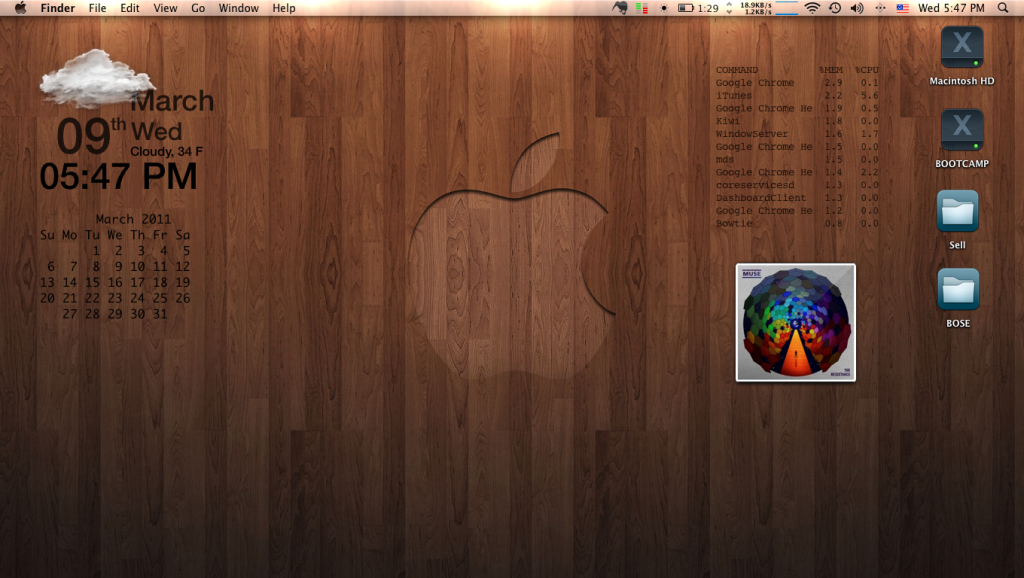Click the network speed KB/s readout
This screenshot has width=1024, height=578.
click(756, 8)
